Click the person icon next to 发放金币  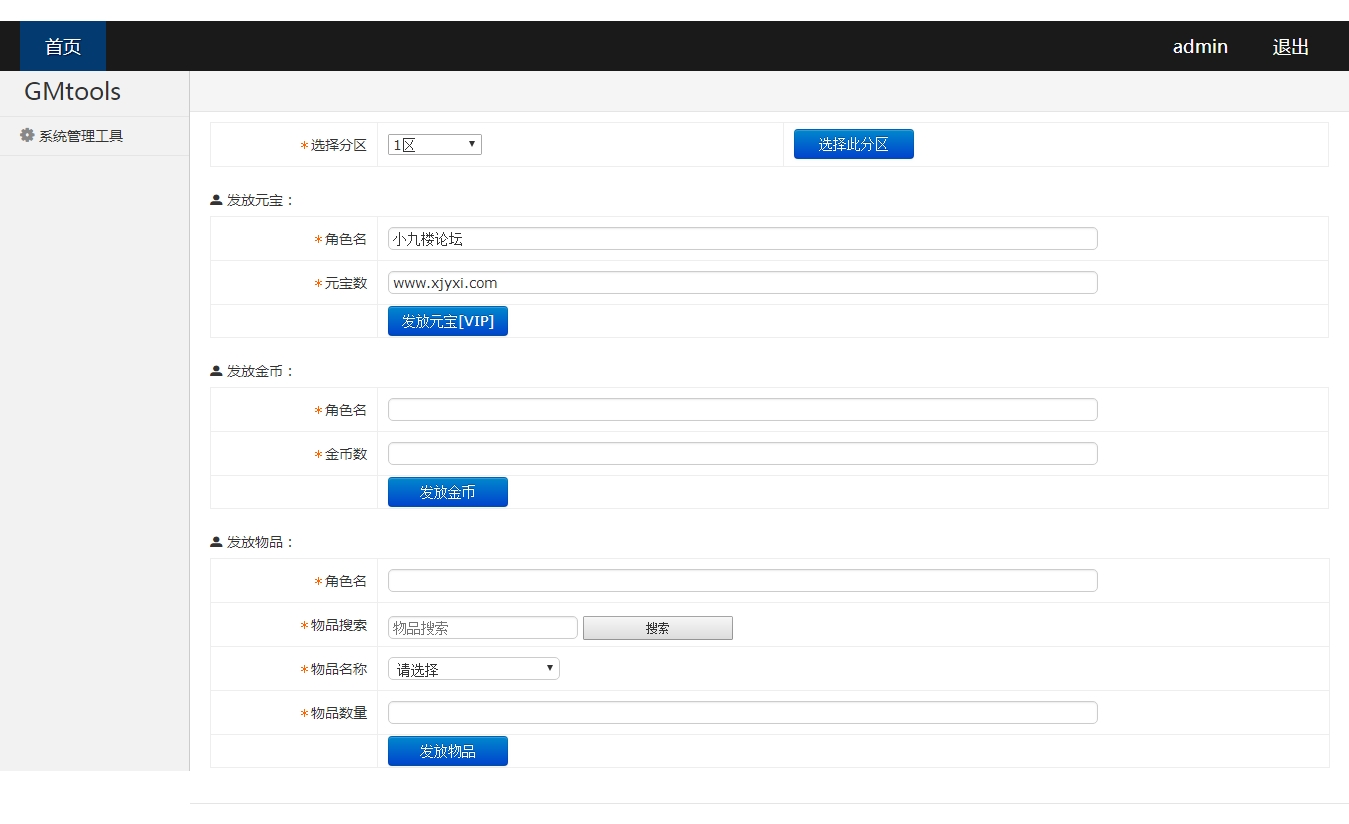(216, 371)
